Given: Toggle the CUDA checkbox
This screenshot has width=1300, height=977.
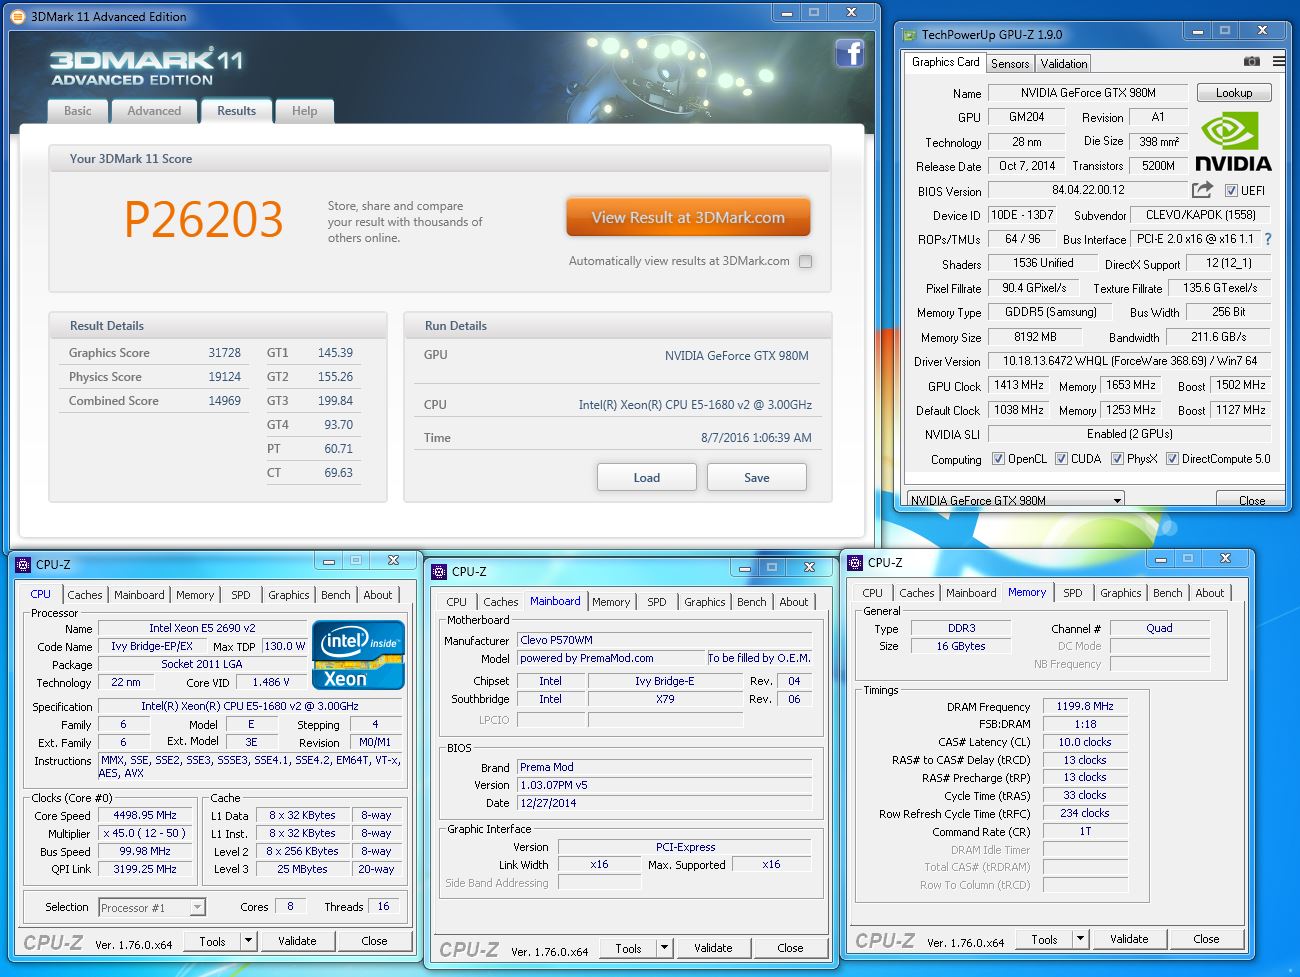Looking at the screenshot, I should pos(1061,459).
